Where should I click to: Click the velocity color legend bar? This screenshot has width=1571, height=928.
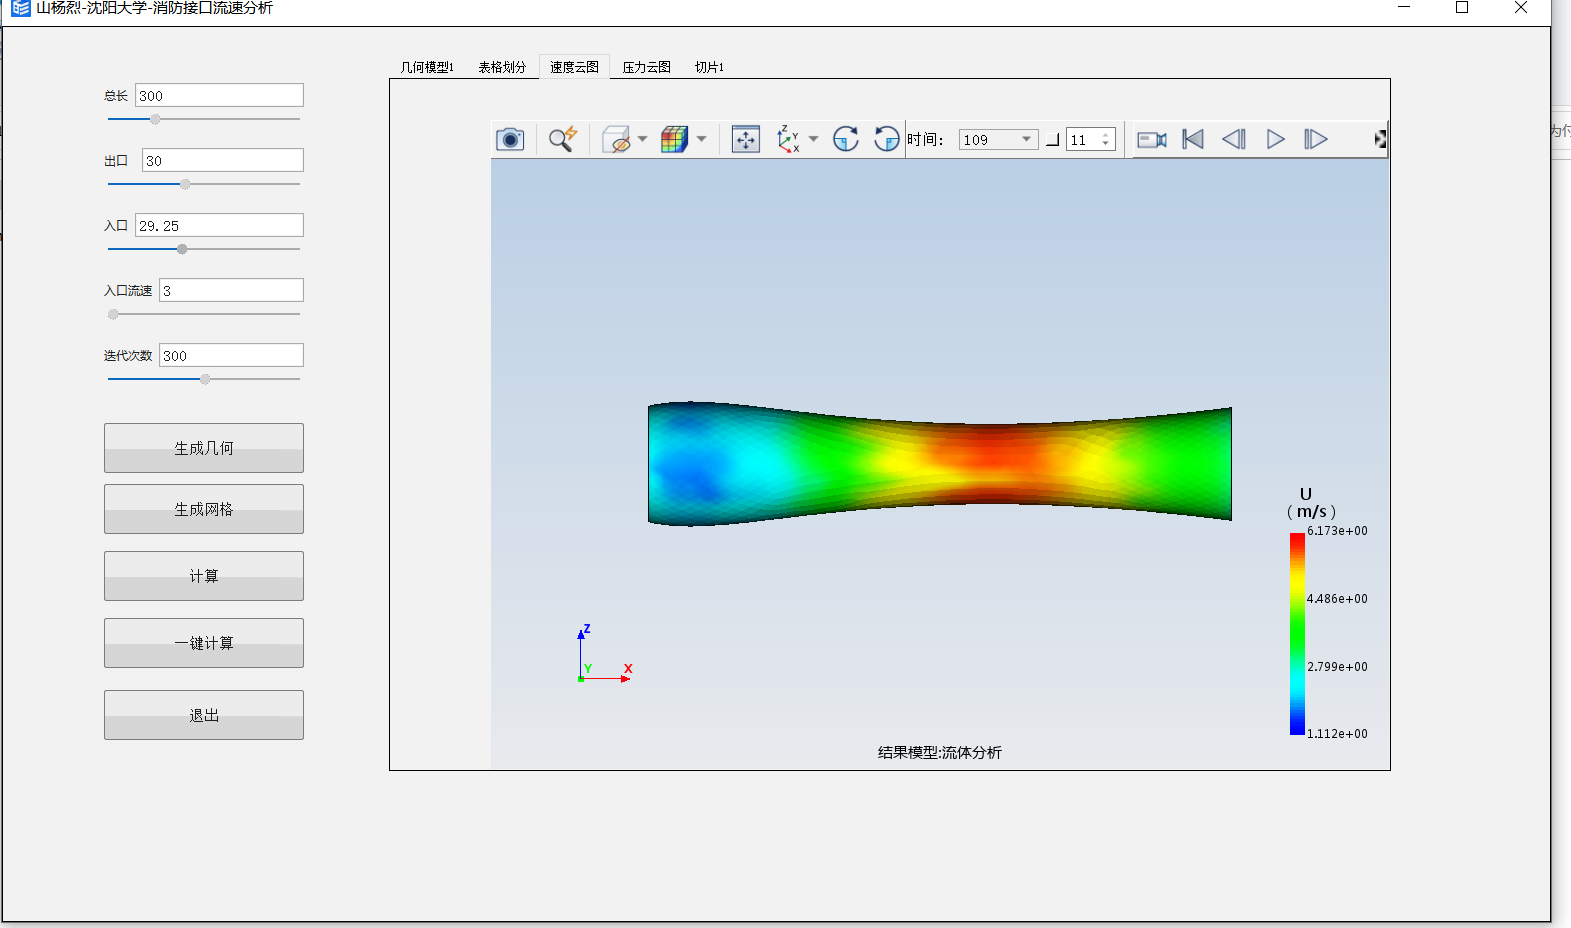(x=1297, y=633)
